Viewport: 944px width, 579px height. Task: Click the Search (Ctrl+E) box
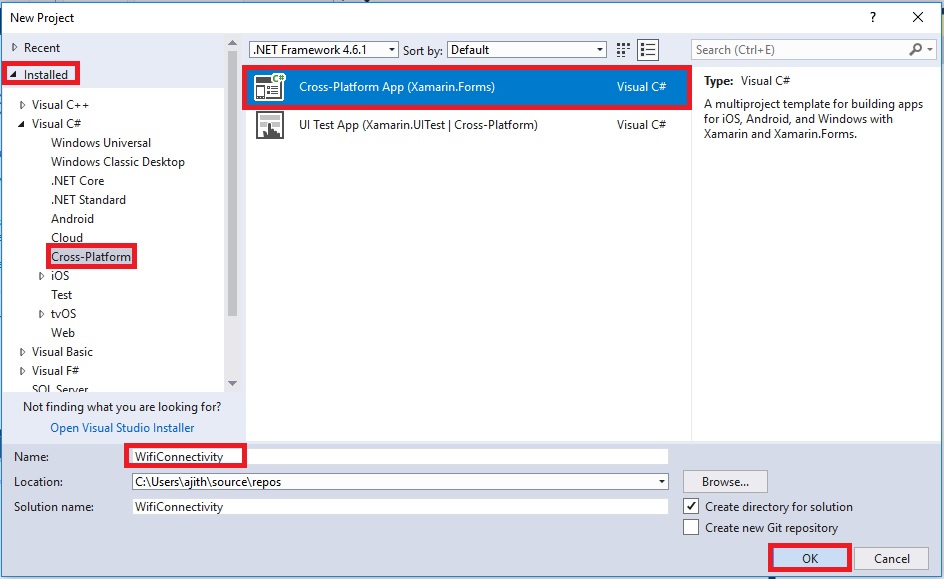(801, 50)
